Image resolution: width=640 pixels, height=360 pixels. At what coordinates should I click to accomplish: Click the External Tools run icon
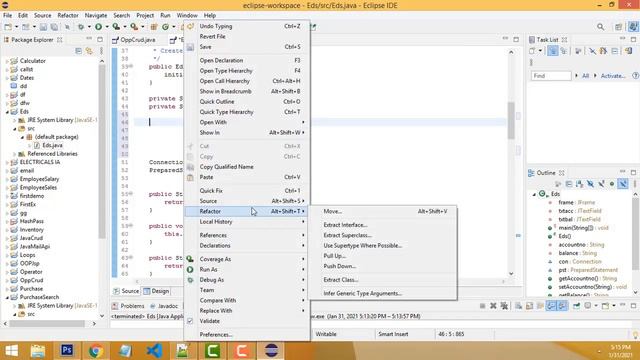[134, 27]
